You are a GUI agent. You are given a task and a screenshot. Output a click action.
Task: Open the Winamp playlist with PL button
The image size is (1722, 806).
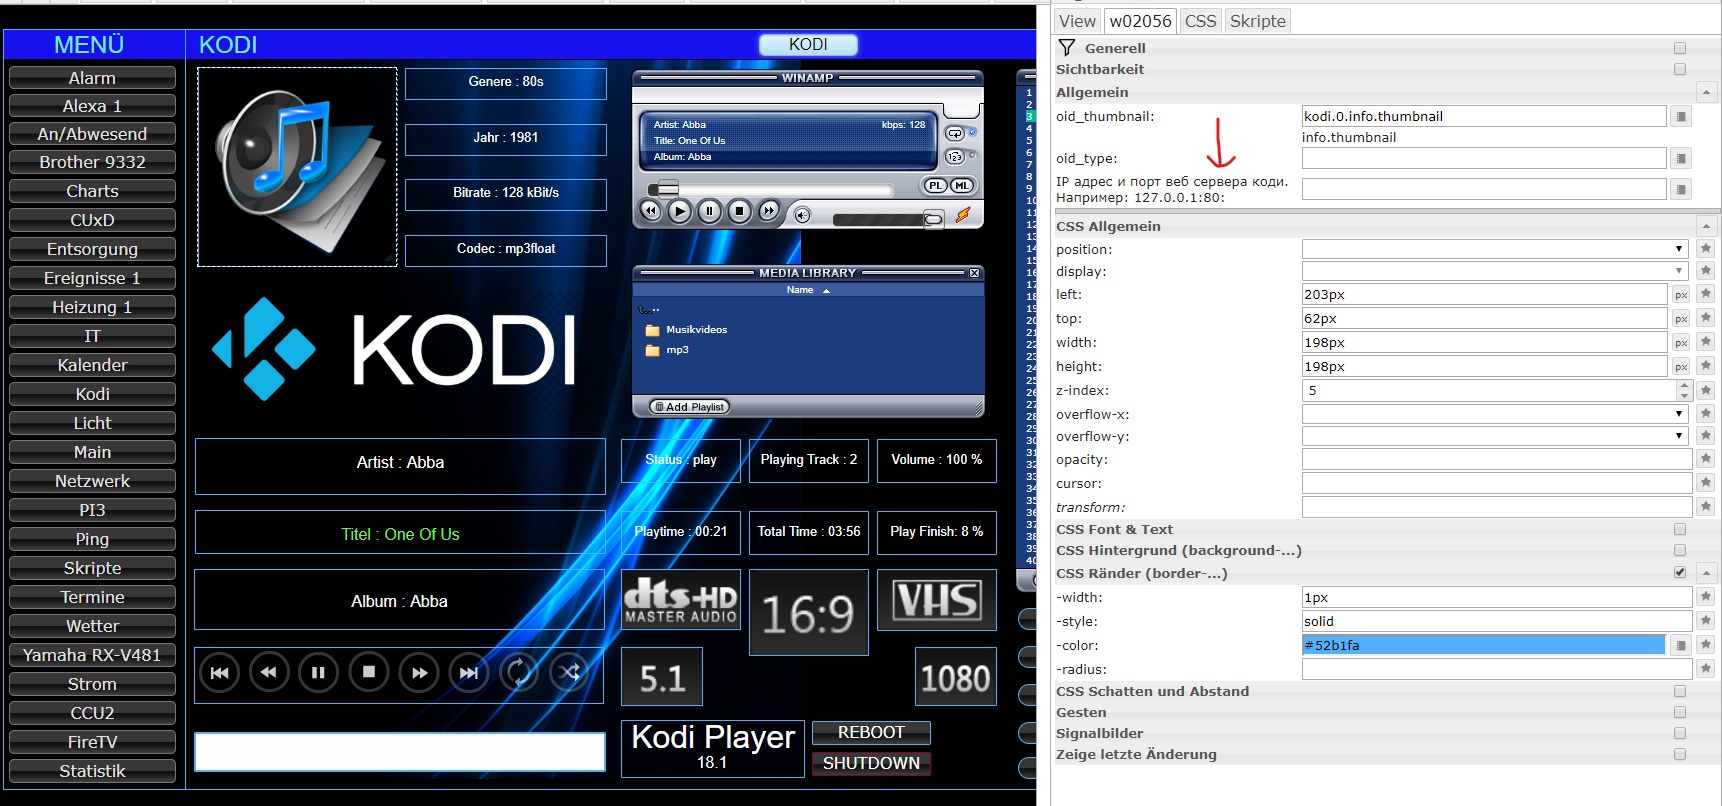(935, 185)
